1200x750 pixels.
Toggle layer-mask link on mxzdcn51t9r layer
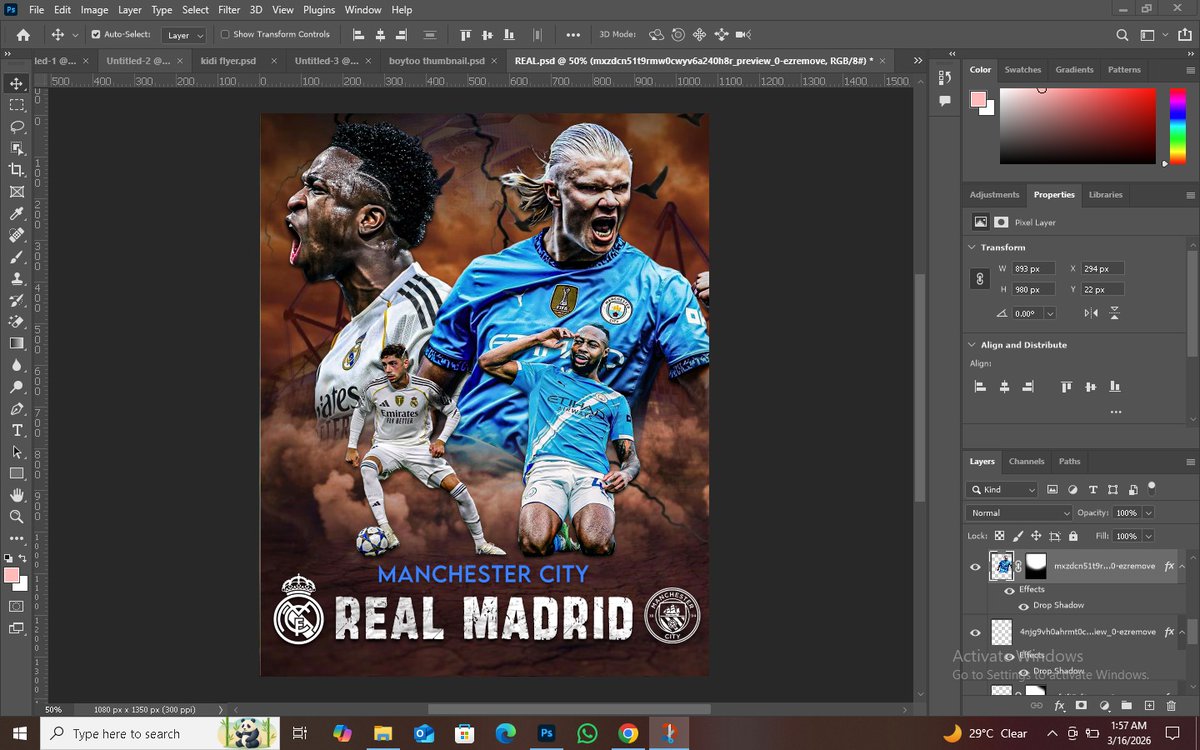pos(1019,567)
